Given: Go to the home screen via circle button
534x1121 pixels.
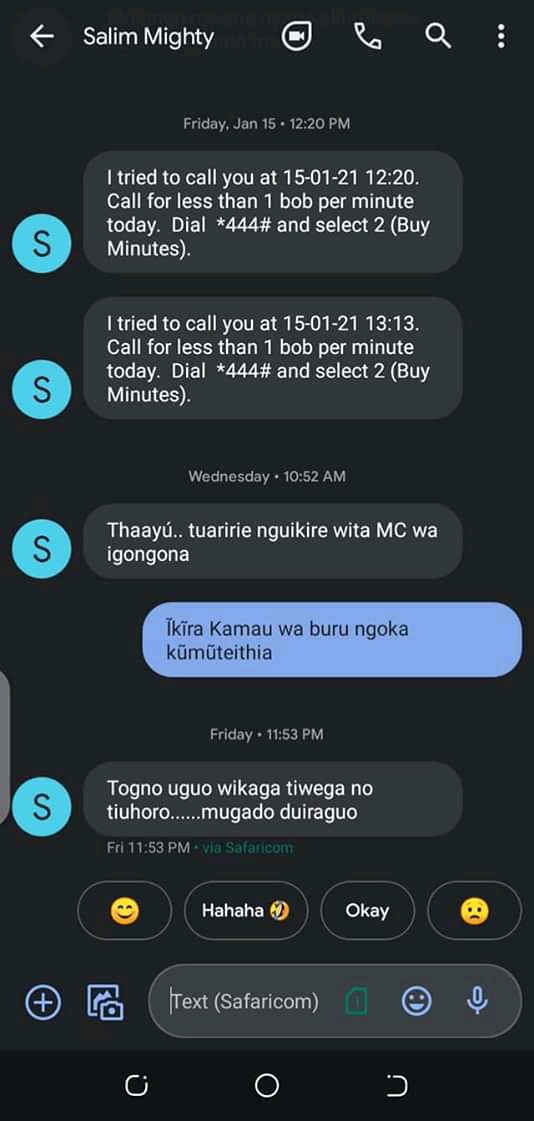Looking at the screenshot, I should 267,1086.
